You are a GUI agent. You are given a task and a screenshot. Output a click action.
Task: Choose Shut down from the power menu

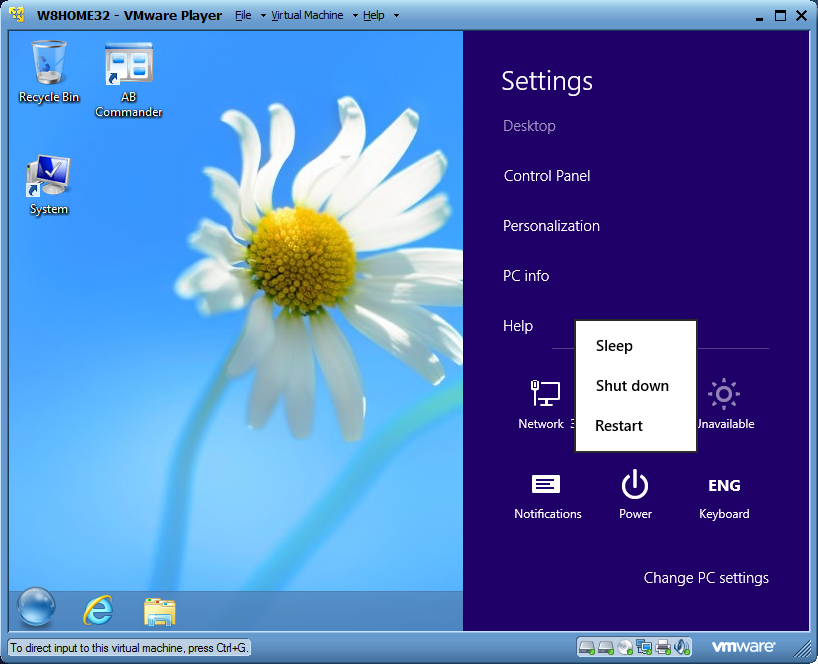(x=632, y=386)
